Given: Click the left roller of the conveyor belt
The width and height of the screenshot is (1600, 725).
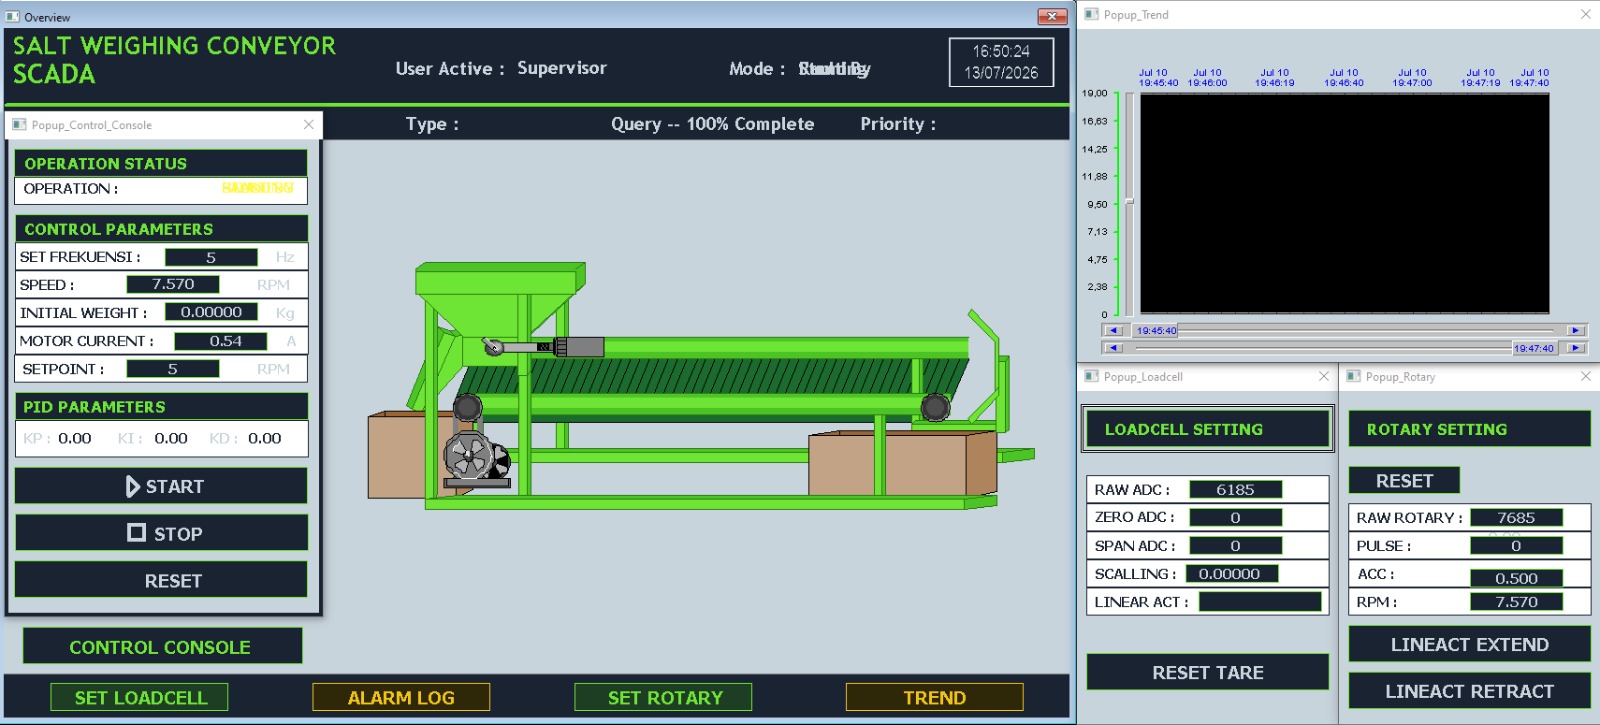Looking at the screenshot, I should tap(467, 407).
